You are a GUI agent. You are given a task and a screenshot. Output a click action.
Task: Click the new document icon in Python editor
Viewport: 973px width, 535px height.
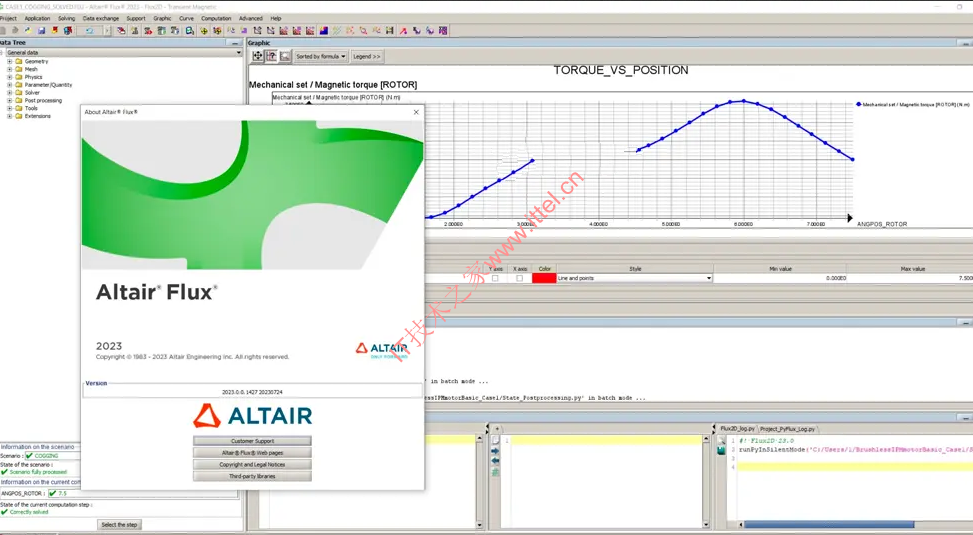(495, 439)
